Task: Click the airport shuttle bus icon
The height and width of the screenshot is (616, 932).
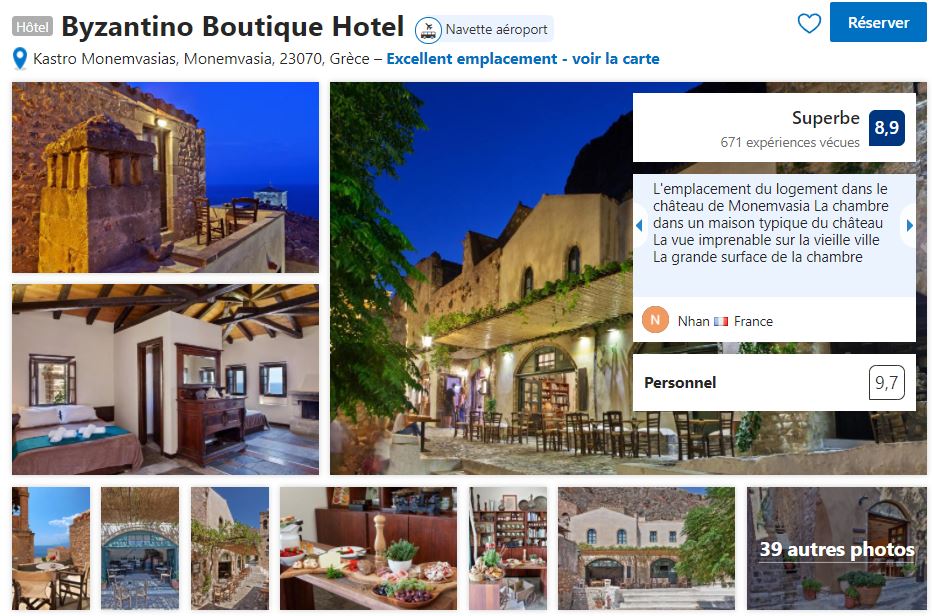Action: (428, 29)
